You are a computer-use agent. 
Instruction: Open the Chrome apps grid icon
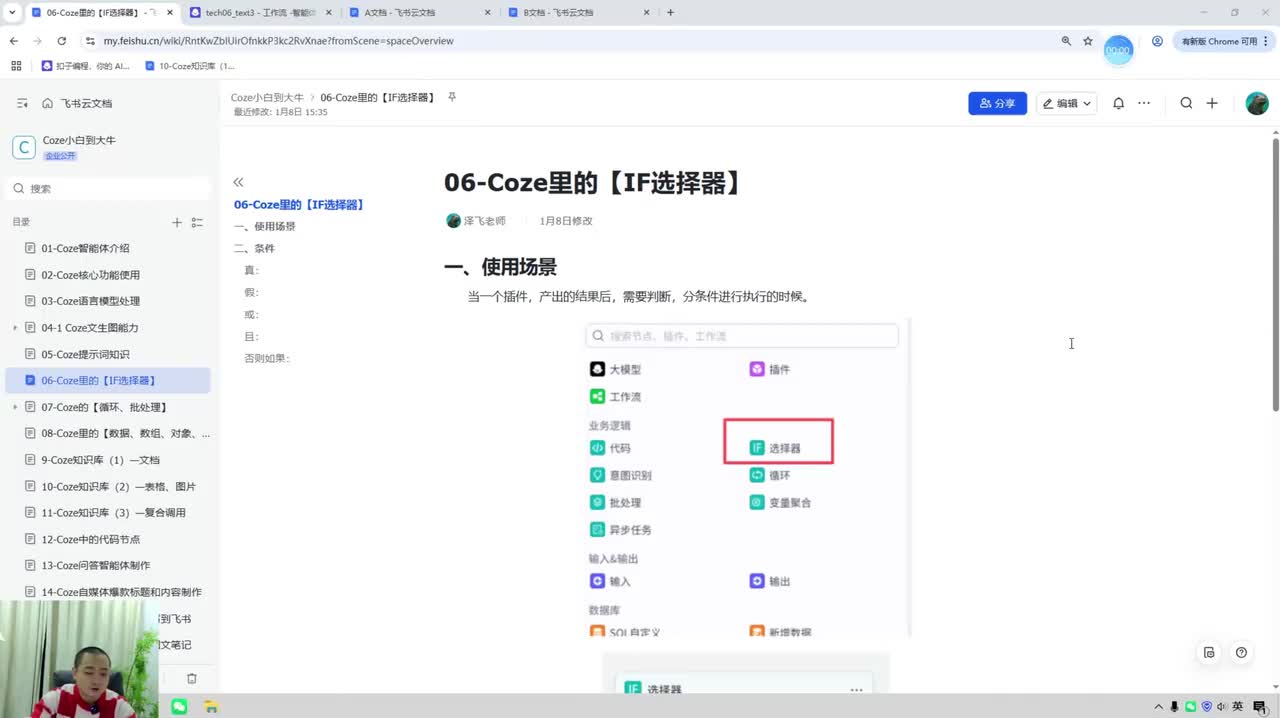(x=16, y=66)
